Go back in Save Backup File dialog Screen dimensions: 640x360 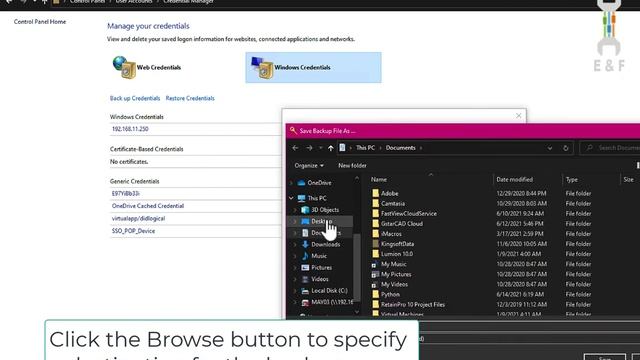click(x=295, y=148)
